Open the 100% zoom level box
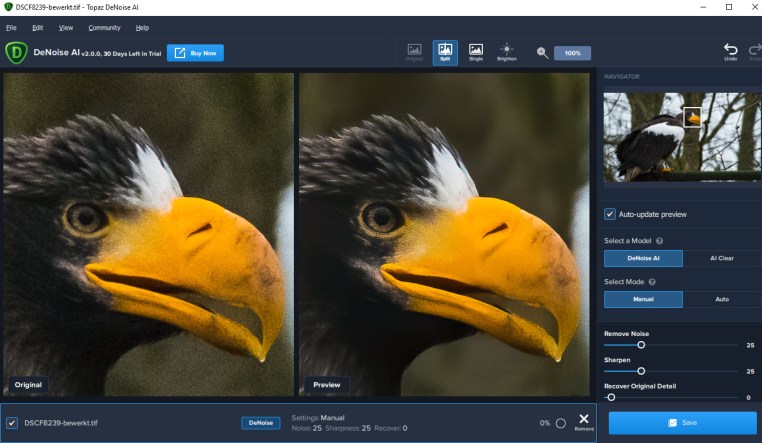Image resolution: width=762 pixels, height=443 pixels. (x=572, y=53)
